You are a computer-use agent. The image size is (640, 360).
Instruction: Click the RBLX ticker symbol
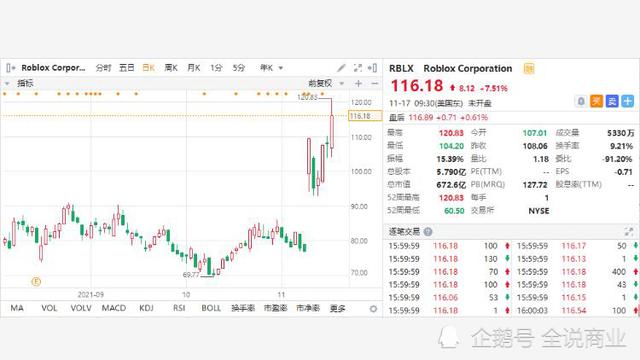(401, 69)
